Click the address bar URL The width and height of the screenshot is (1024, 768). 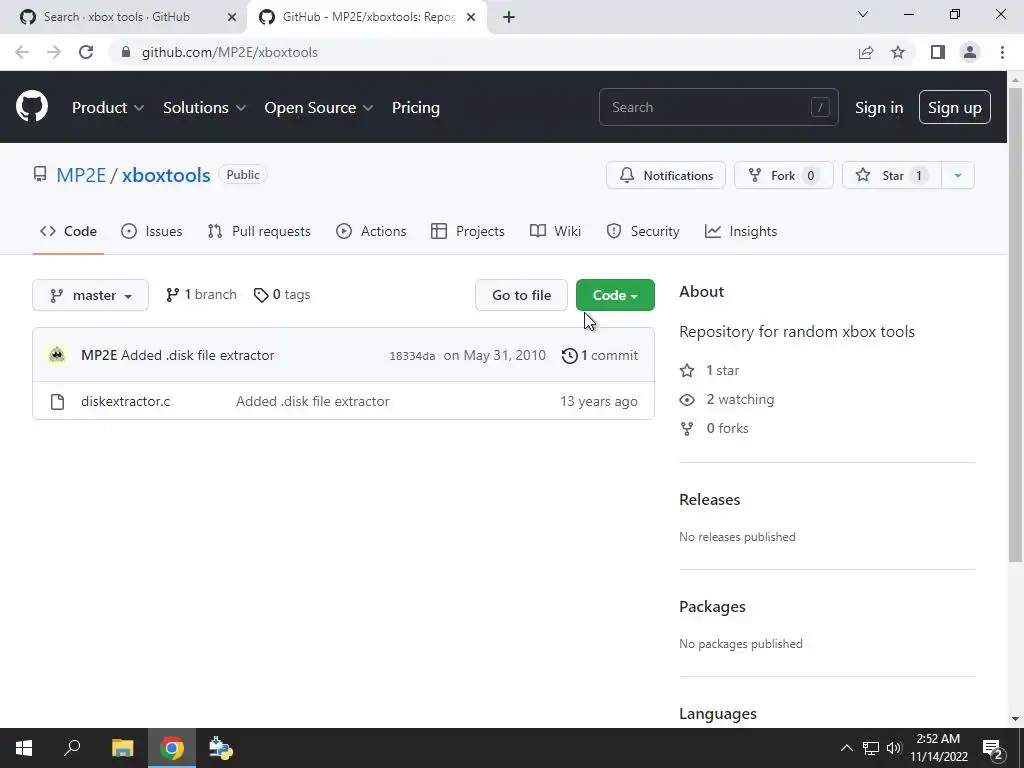pyautogui.click(x=230, y=52)
